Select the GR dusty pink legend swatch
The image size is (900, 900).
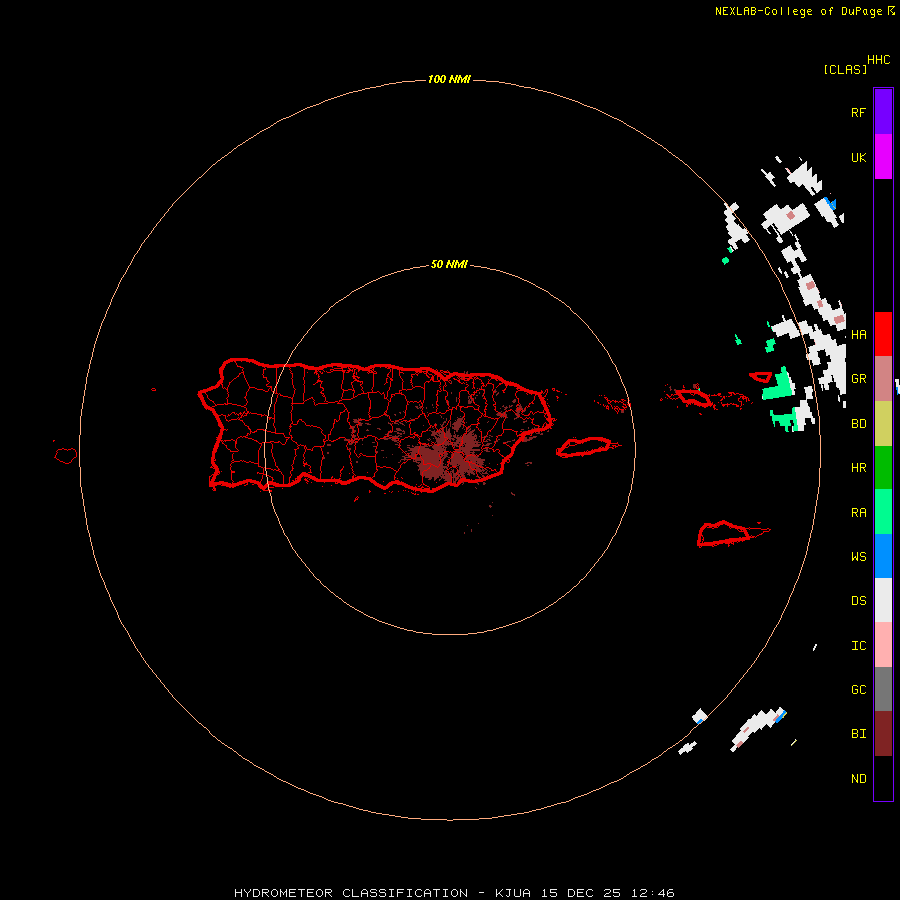[883, 379]
